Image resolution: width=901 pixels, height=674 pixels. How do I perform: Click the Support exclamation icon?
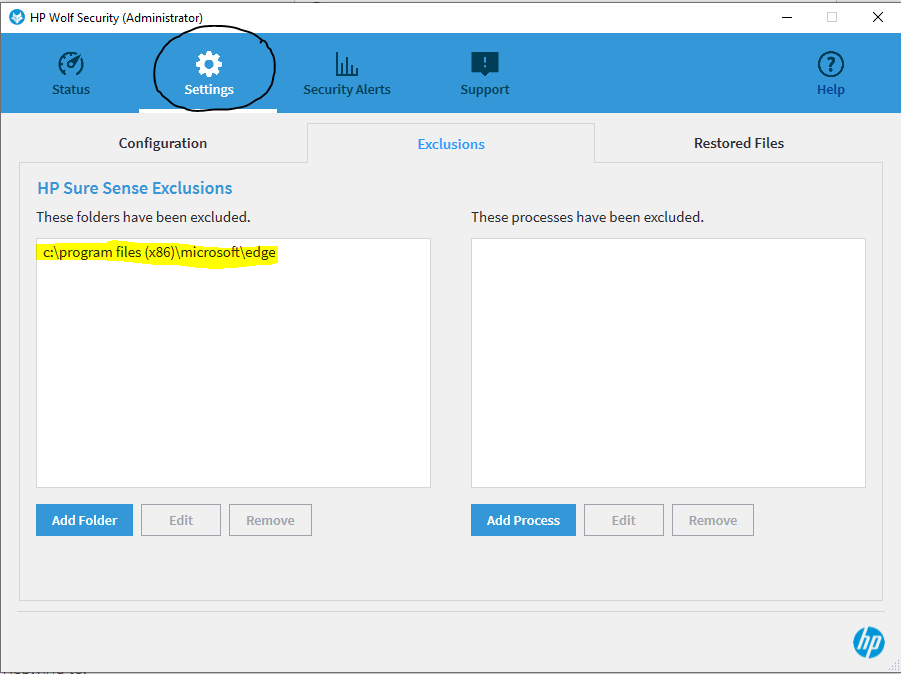pos(484,62)
